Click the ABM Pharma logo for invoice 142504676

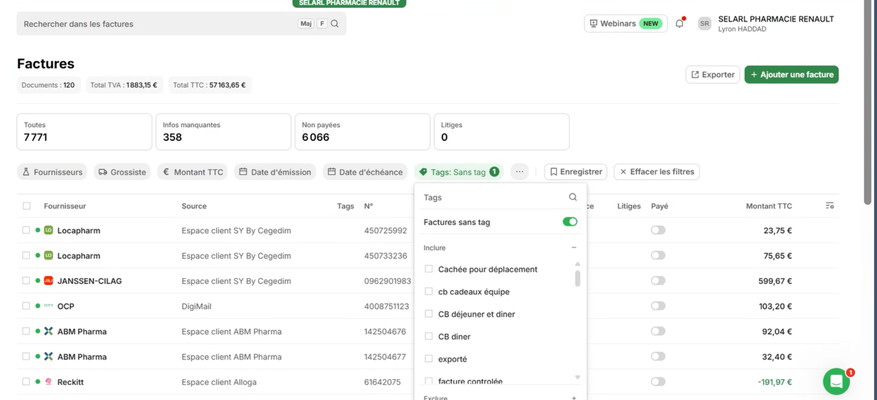[x=48, y=331]
